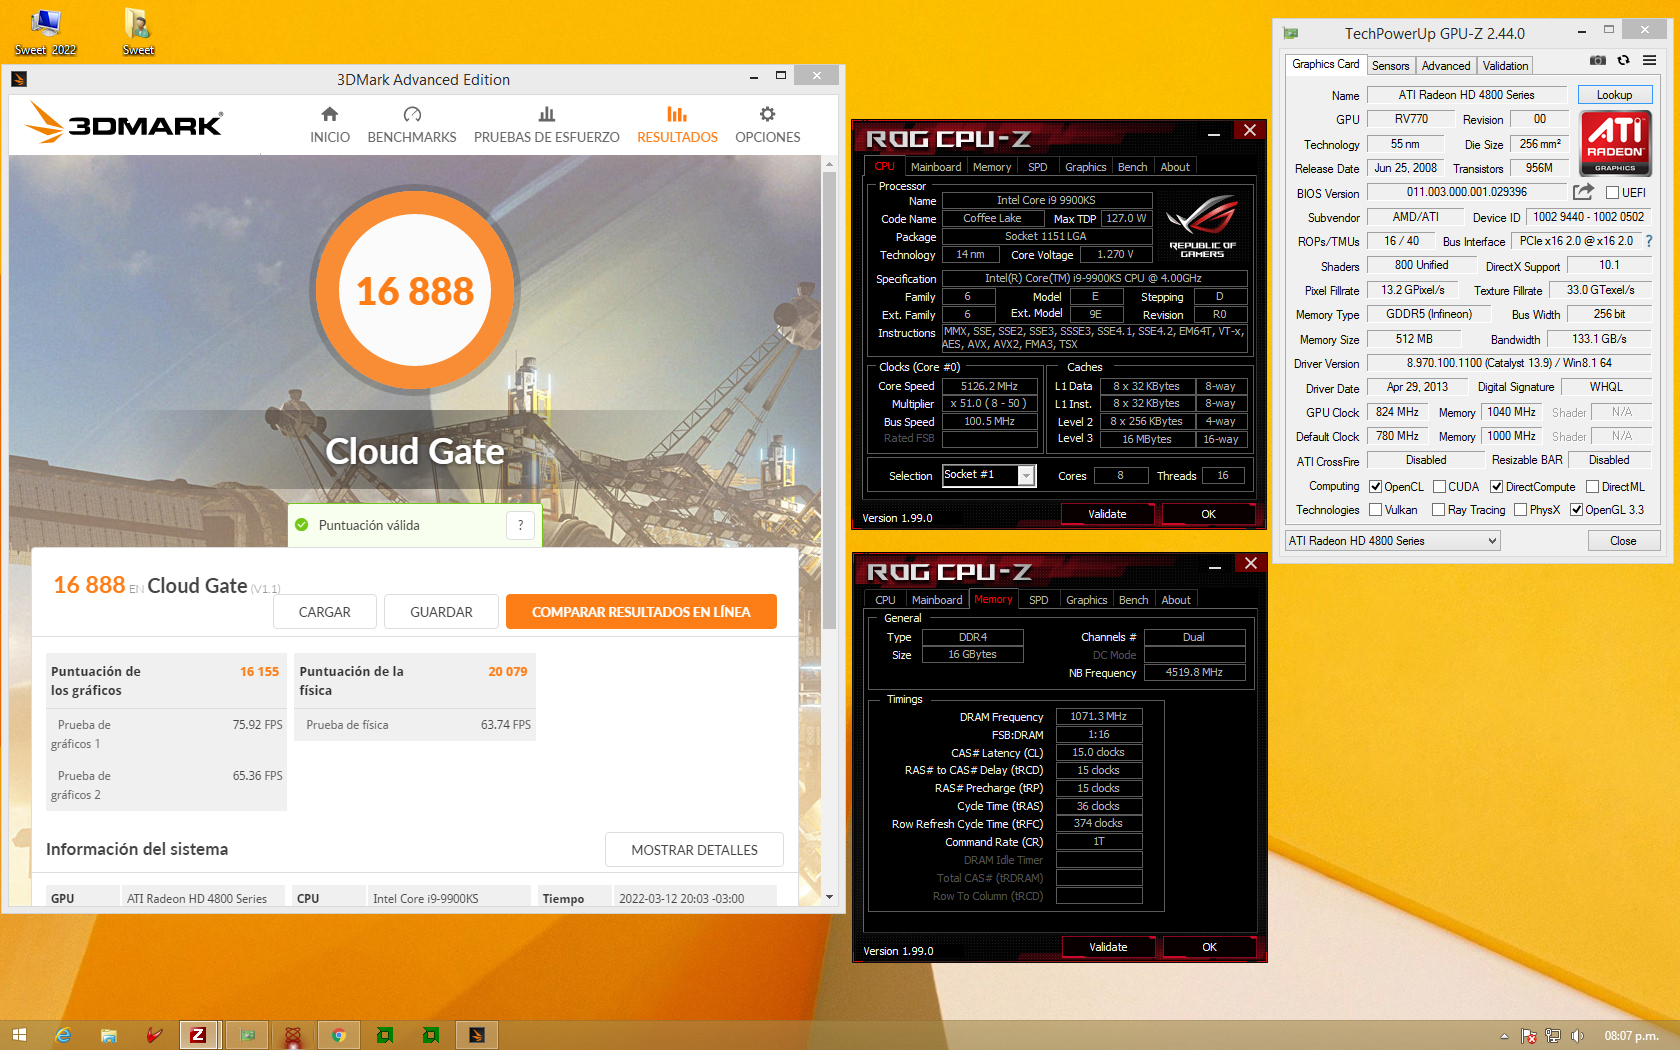Open the Bench tab in lower CPU-Z
The width and height of the screenshot is (1680, 1050).
[x=1133, y=600]
